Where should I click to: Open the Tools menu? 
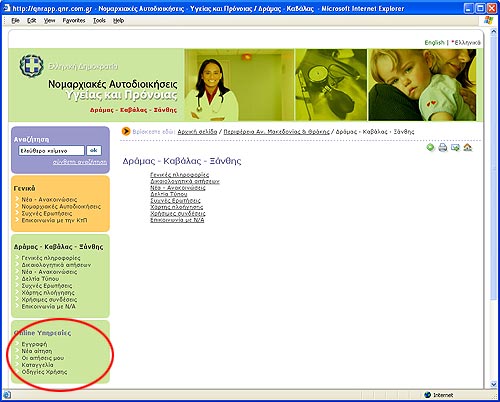(99, 21)
